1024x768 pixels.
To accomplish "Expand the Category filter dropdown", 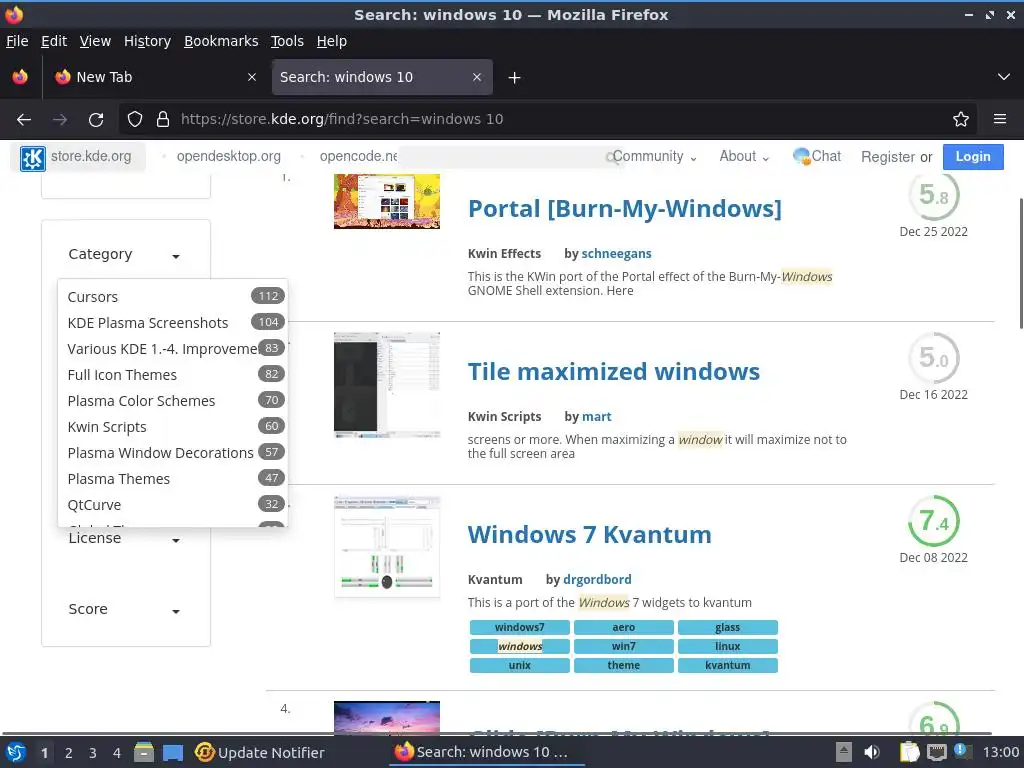I will (x=124, y=255).
